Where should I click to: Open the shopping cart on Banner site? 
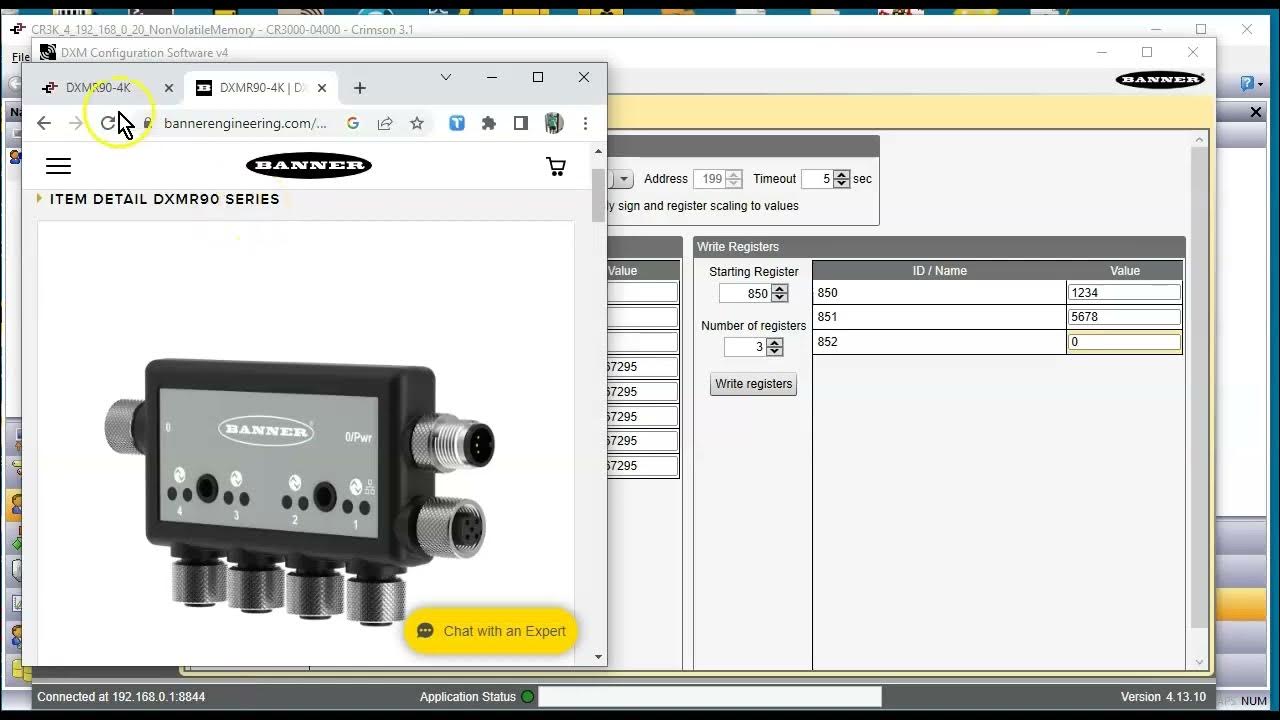tap(556, 166)
